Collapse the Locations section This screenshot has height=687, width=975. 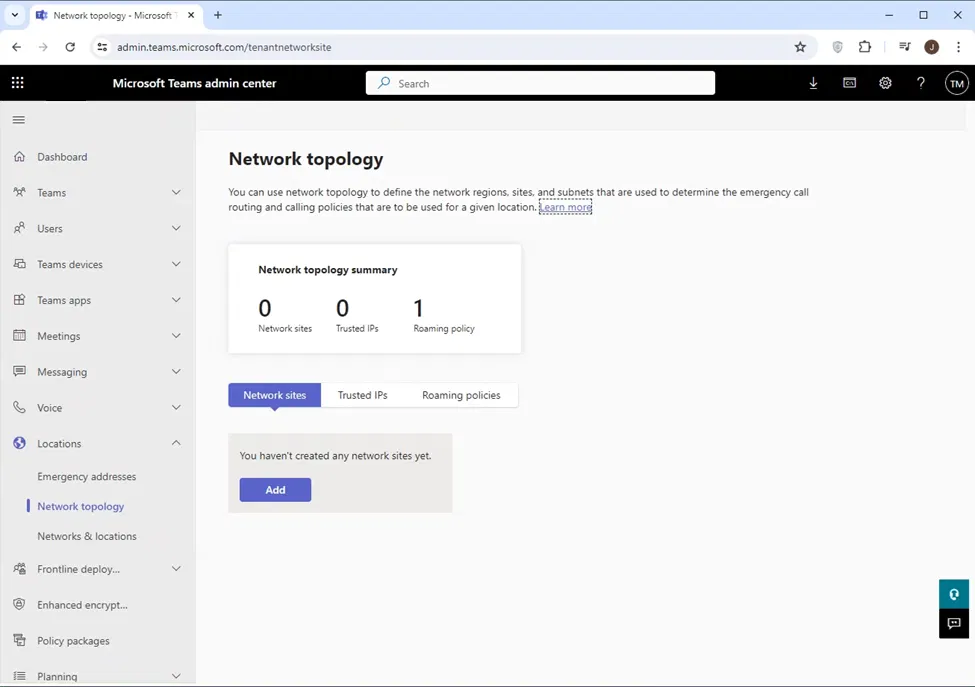pos(176,443)
